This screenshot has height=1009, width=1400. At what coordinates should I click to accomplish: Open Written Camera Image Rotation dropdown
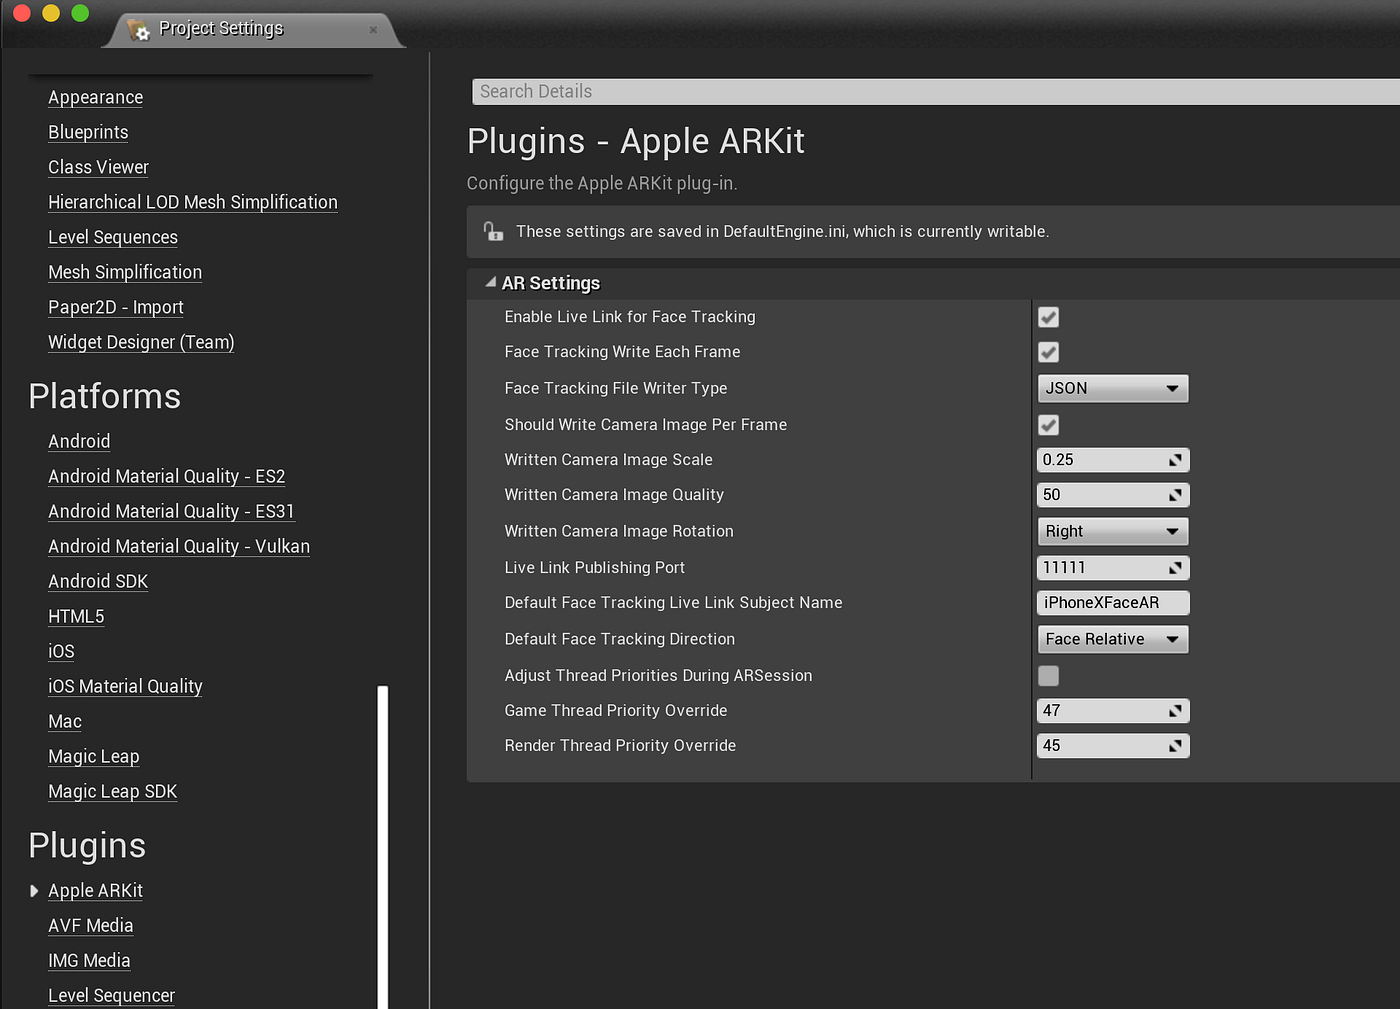1113,531
